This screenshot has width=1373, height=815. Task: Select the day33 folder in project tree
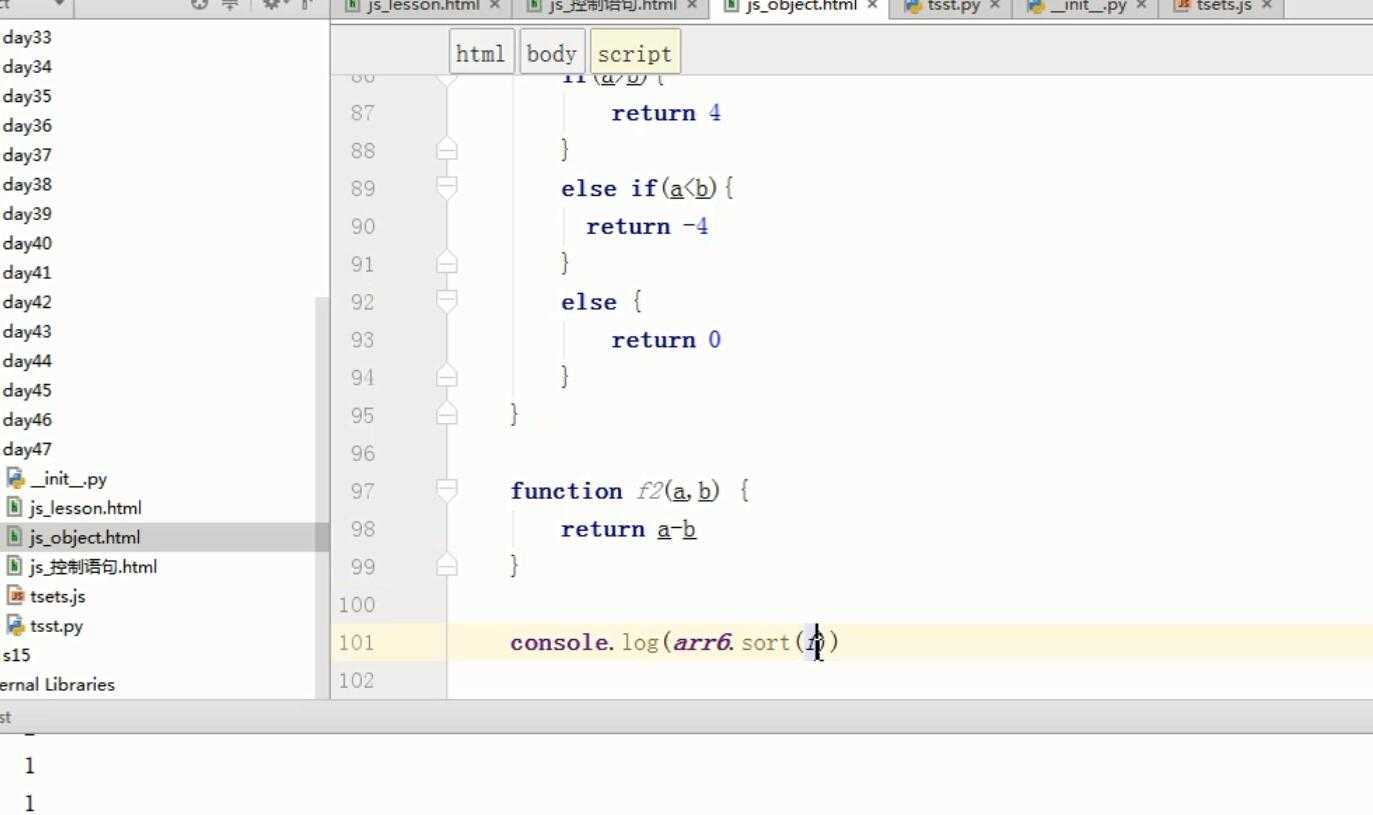(x=27, y=38)
